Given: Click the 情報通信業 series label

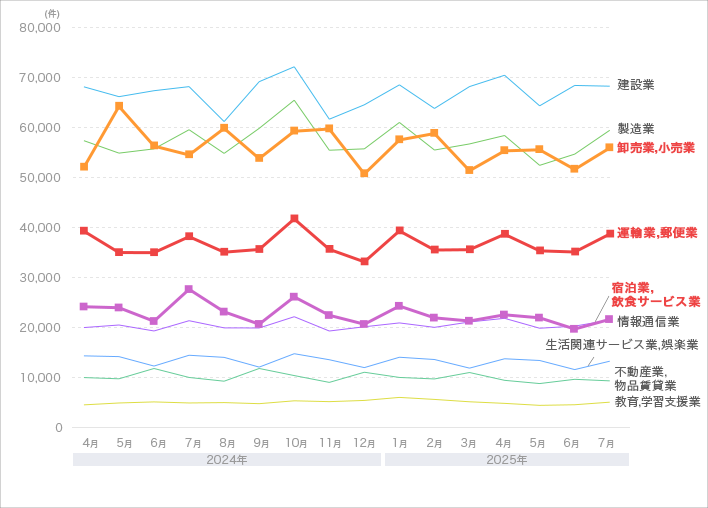Looking at the screenshot, I should tap(648, 322).
